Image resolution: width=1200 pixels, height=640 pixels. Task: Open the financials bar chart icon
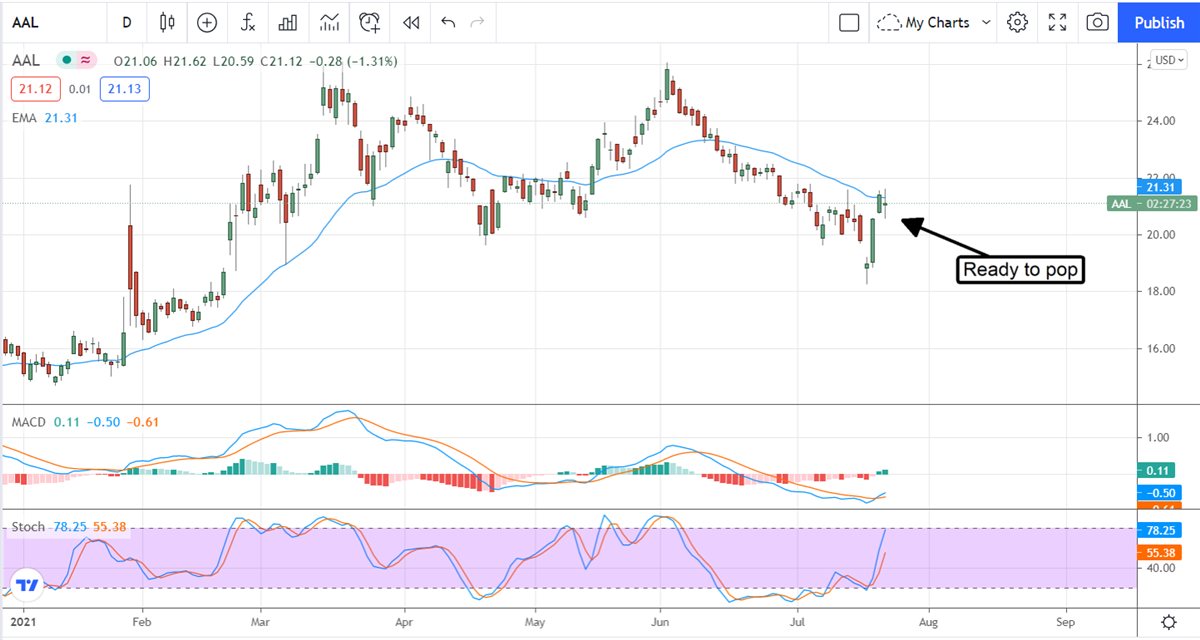pyautogui.click(x=288, y=22)
